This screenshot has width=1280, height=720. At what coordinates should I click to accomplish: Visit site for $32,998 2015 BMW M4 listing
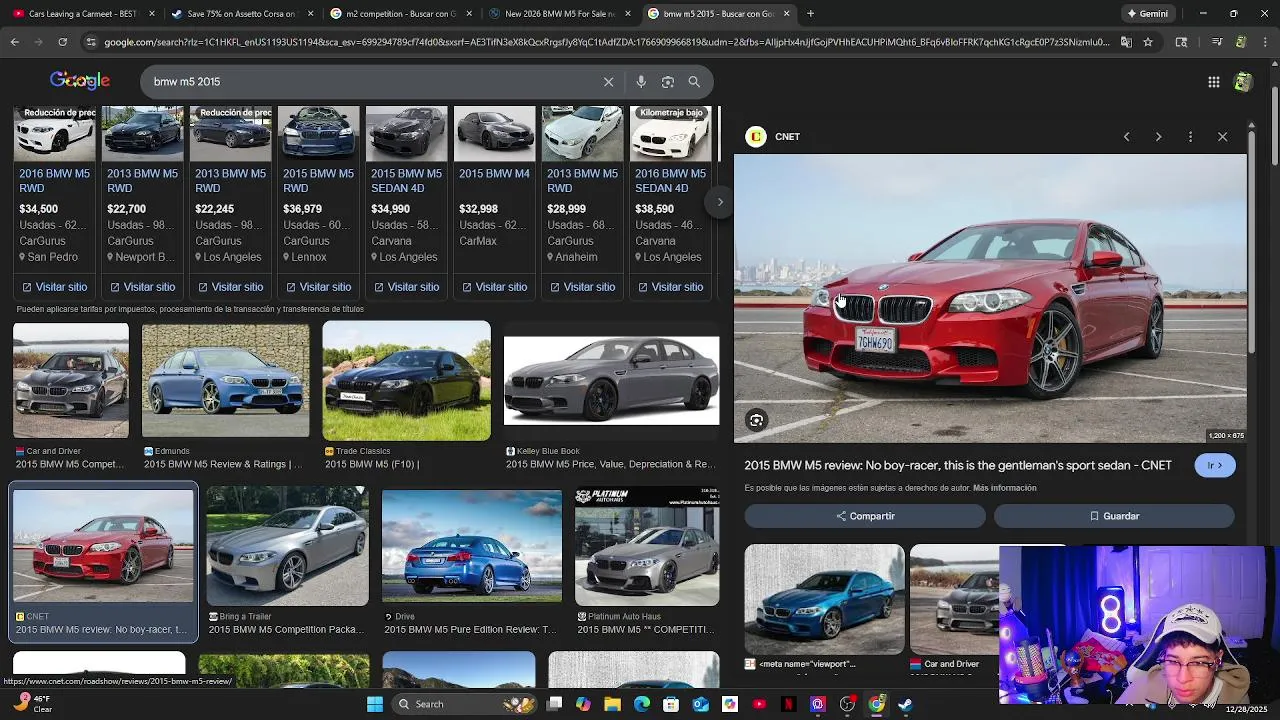(495, 287)
